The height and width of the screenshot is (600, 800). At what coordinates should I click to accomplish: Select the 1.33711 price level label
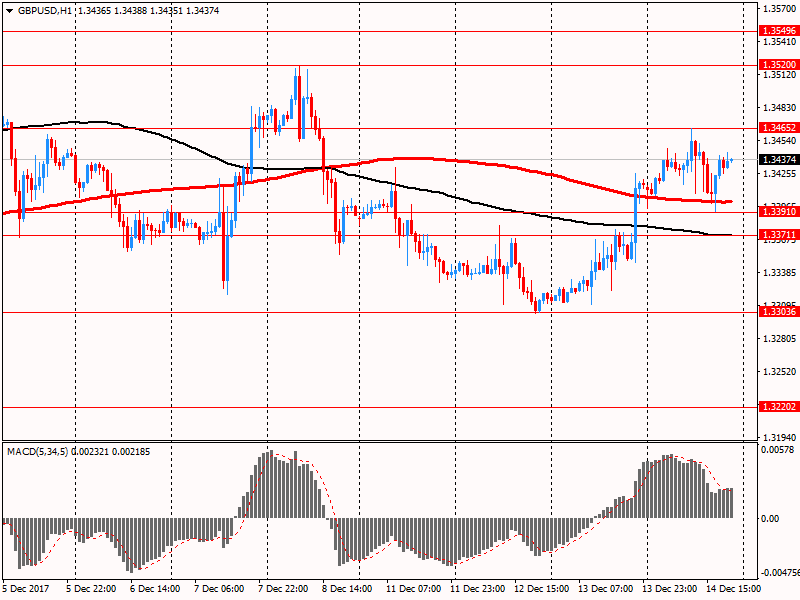tap(779, 234)
